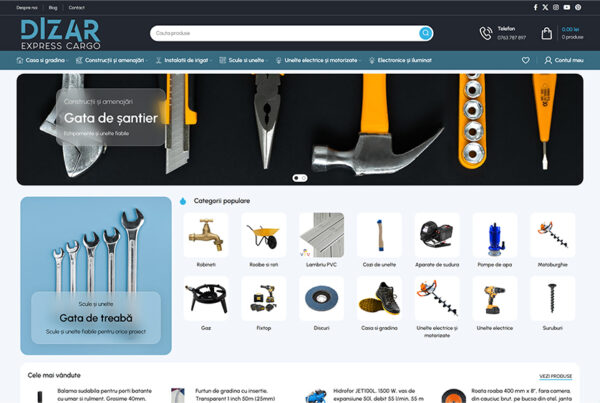The image size is (600, 403).
Task: Open the shopping cart icon
Action: point(547,33)
